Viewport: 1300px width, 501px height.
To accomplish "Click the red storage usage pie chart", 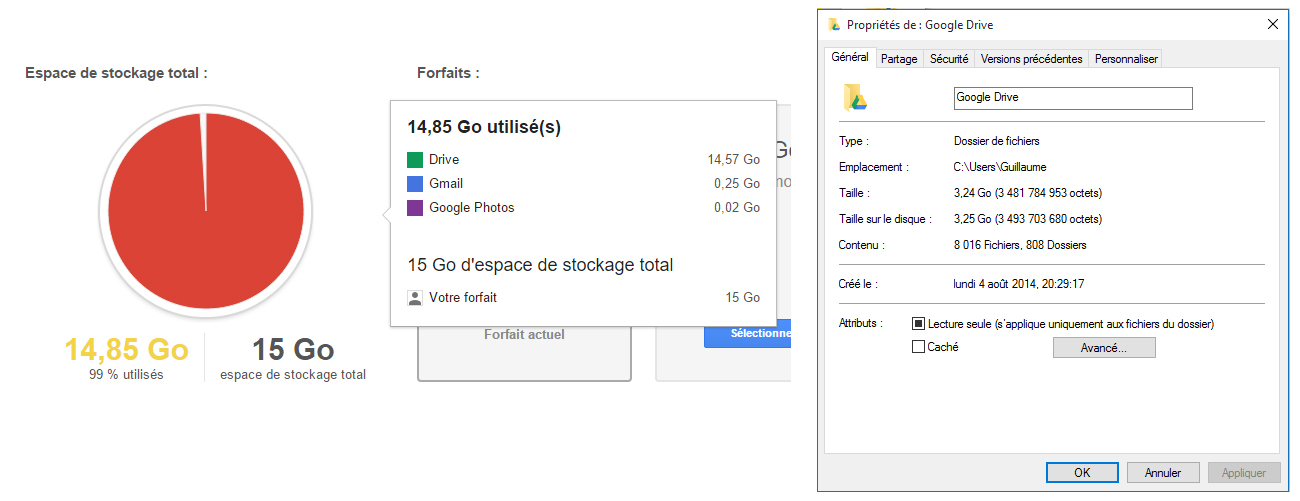I will click(206, 211).
